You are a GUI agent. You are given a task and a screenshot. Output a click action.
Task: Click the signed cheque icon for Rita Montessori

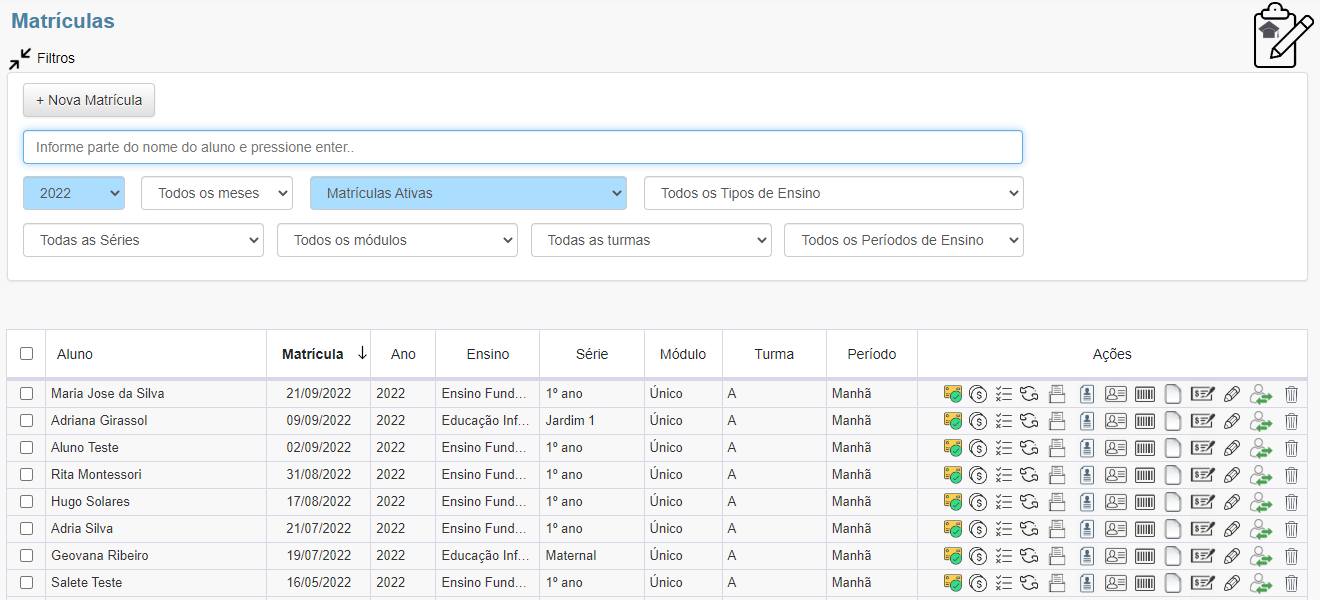tap(1202, 475)
